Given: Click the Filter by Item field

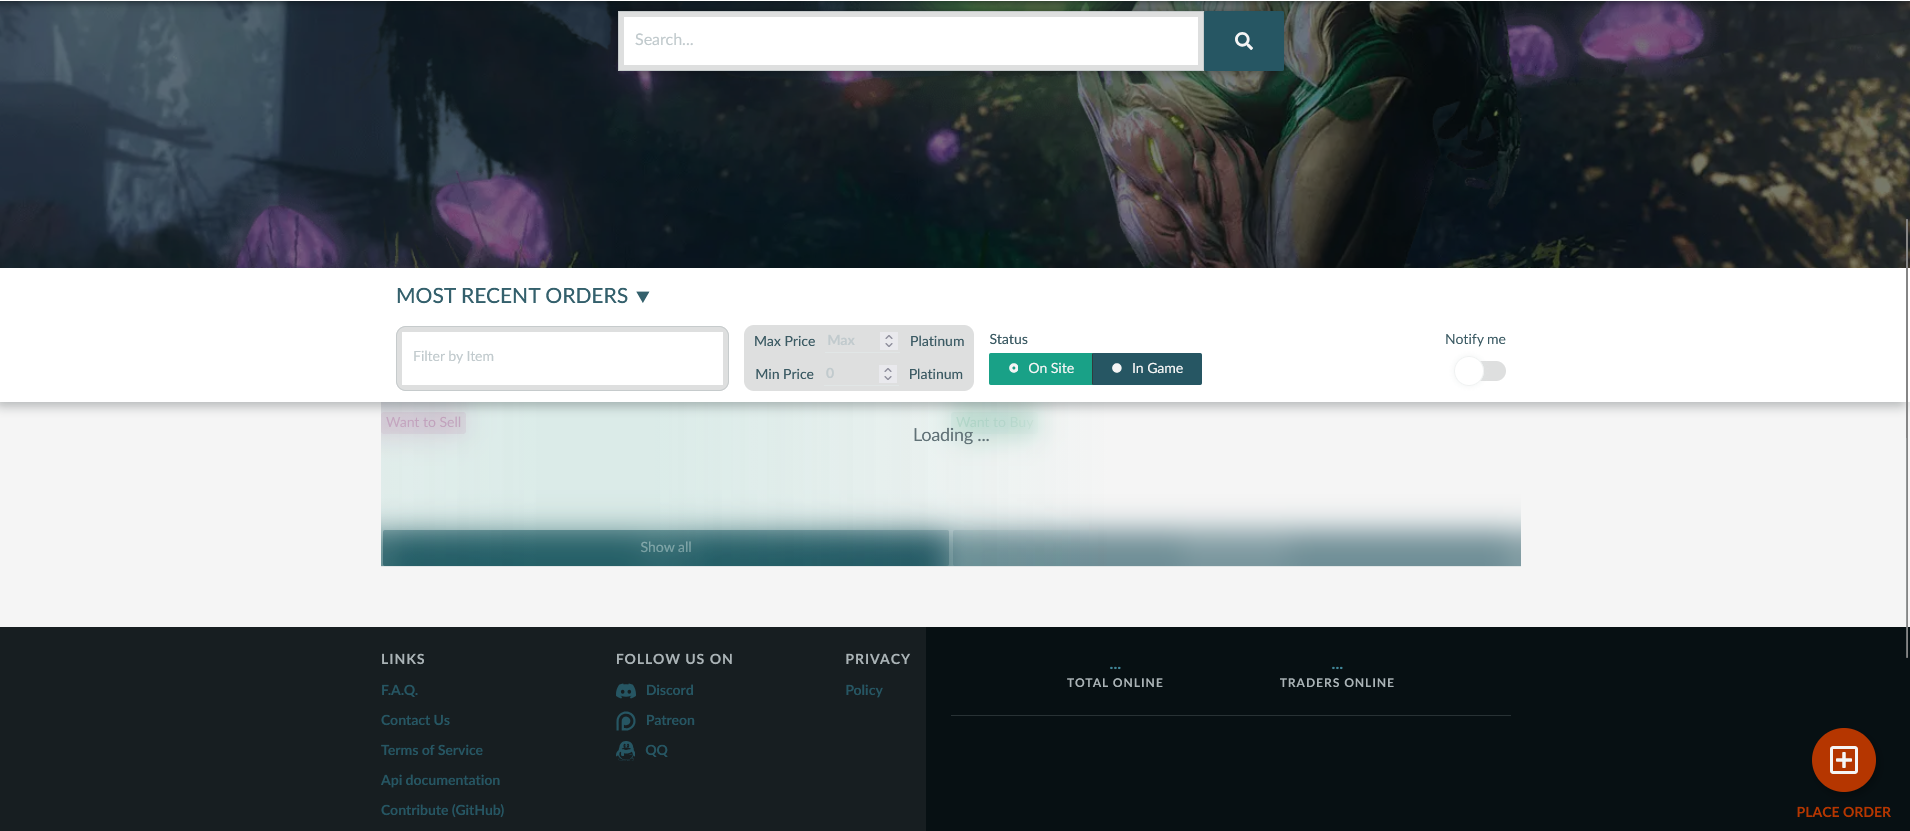Looking at the screenshot, I should click(562, 358).
